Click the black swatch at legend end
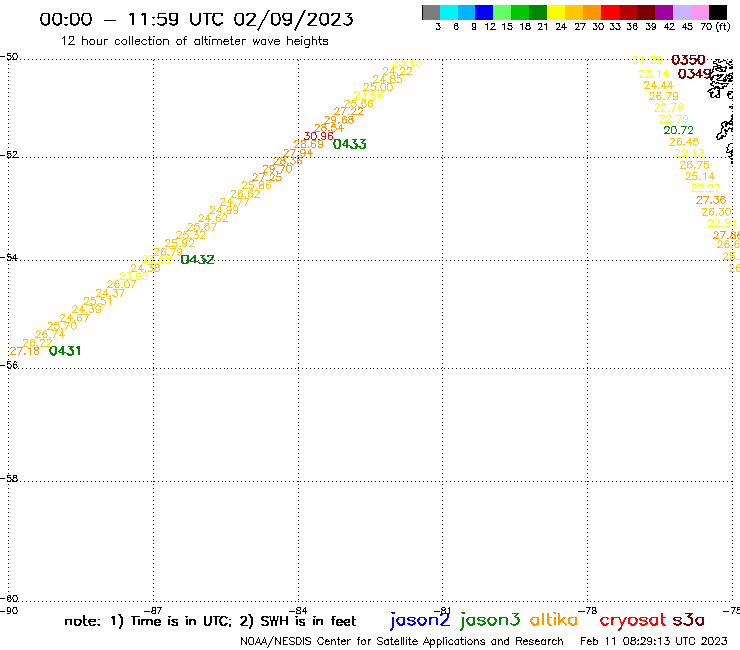Screen dimensions: 740x650 click(717, 12)
